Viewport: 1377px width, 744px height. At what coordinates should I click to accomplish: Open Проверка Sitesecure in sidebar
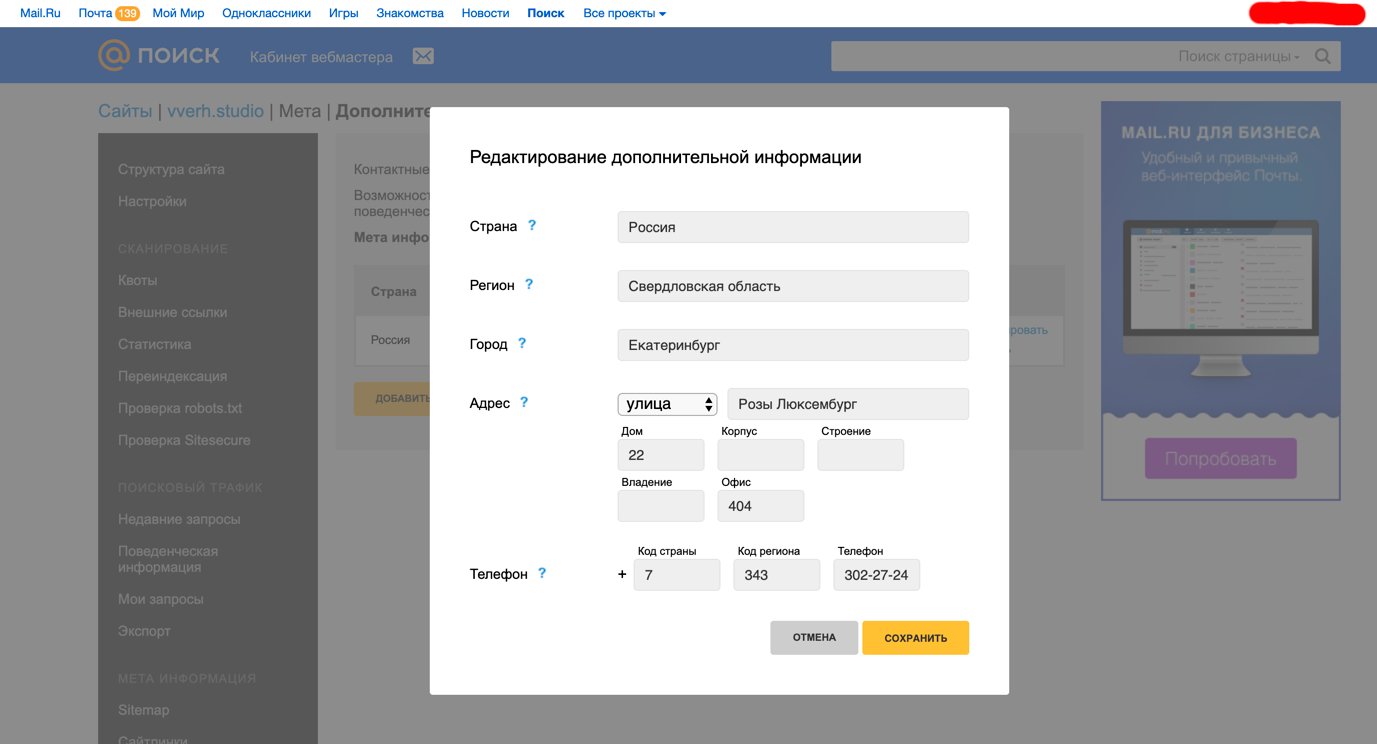point(184,440)
